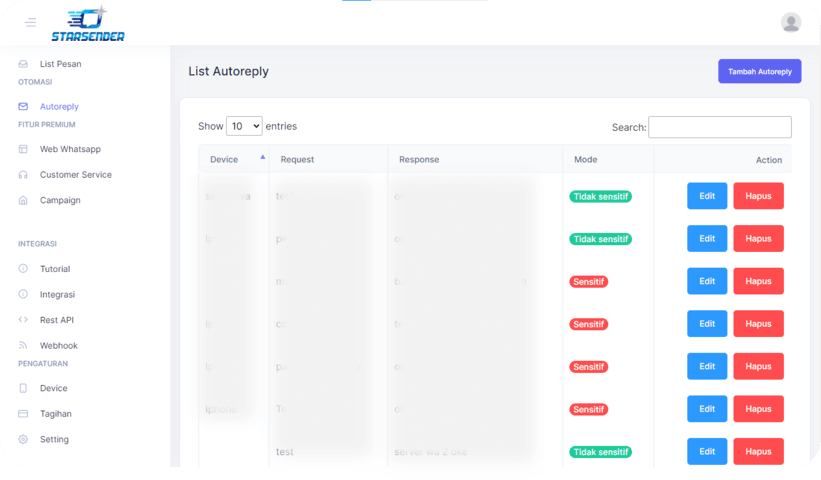
Task: Sort table by Response column
Action: 475,159
